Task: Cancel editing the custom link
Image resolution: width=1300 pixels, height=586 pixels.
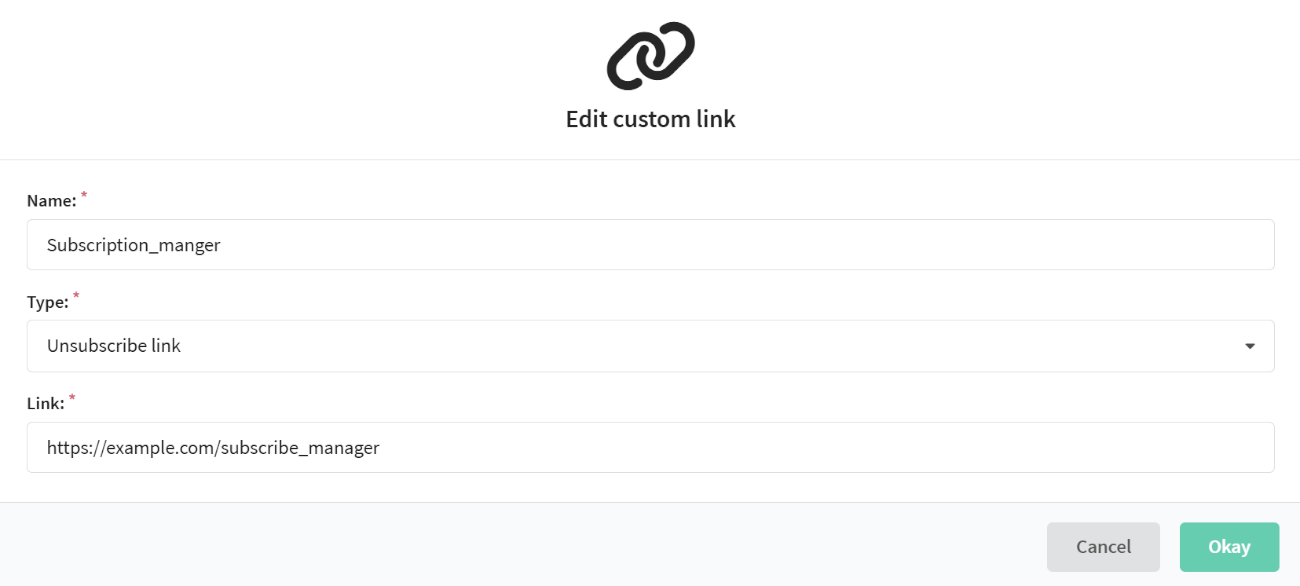Action: point(1103,547)
